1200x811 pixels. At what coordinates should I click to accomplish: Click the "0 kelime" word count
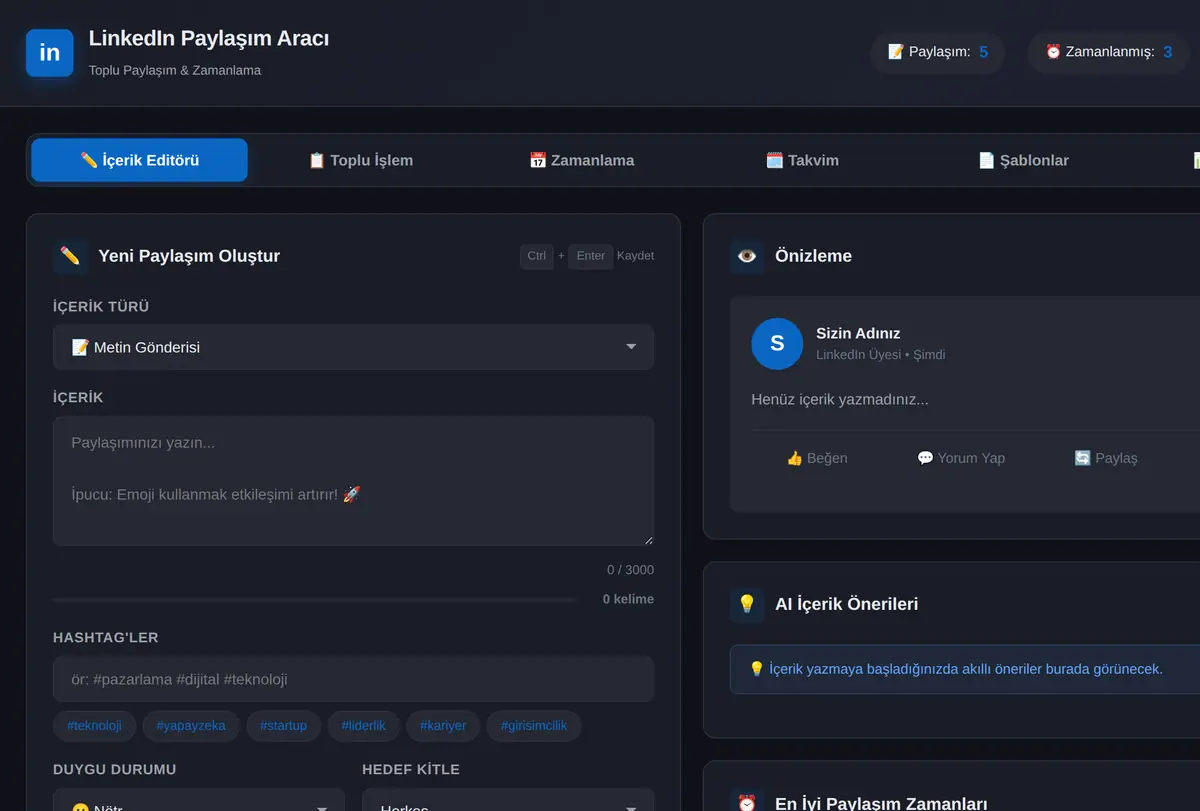(628, 599)
